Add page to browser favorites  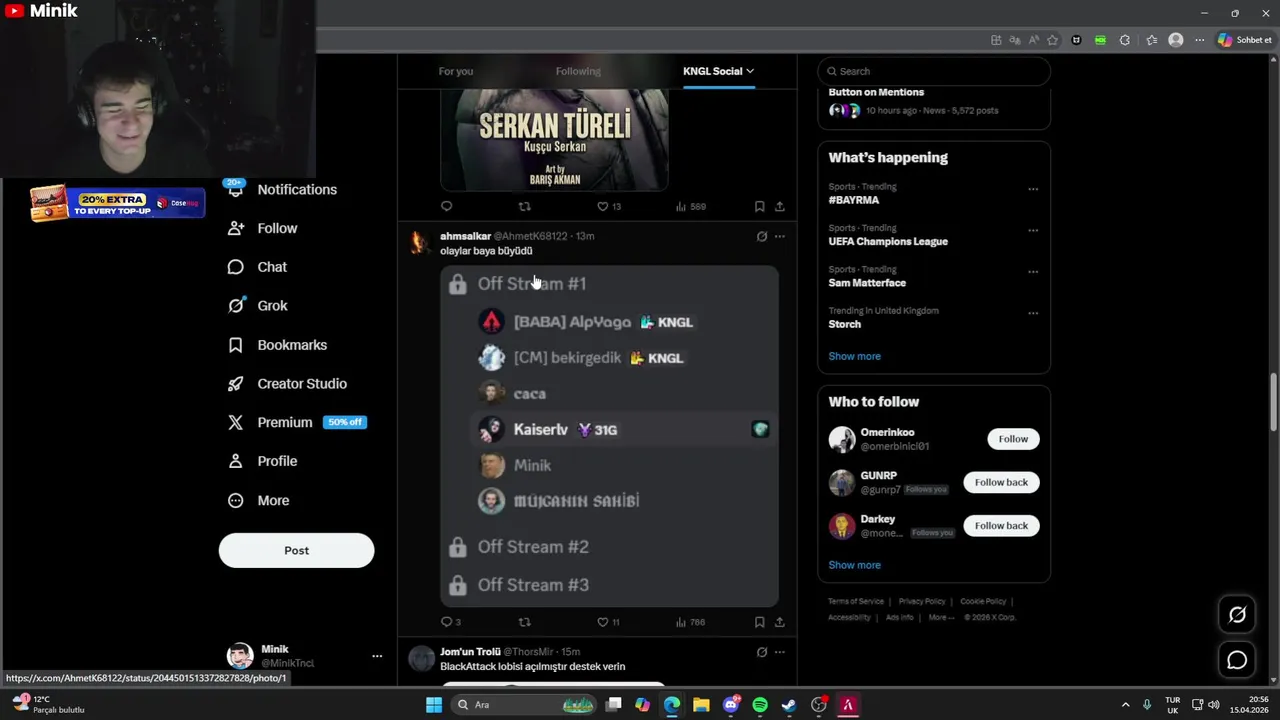tap(1052, 40)
